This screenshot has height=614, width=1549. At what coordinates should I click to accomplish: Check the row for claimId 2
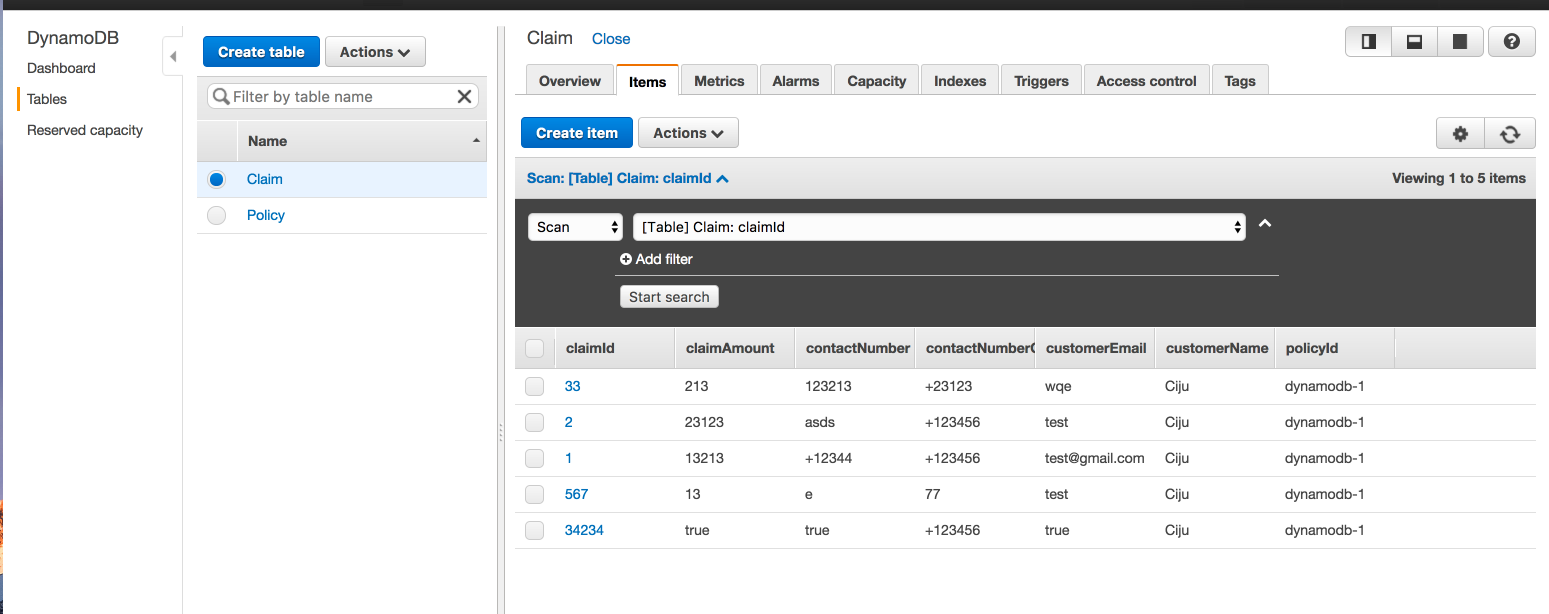tap(535, 422)
